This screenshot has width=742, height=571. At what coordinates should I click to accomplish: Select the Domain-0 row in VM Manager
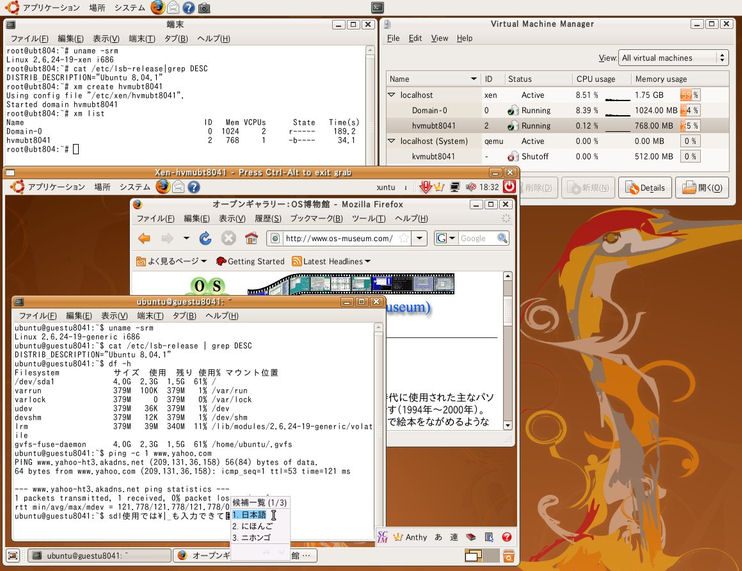click(x=557, y=110)
